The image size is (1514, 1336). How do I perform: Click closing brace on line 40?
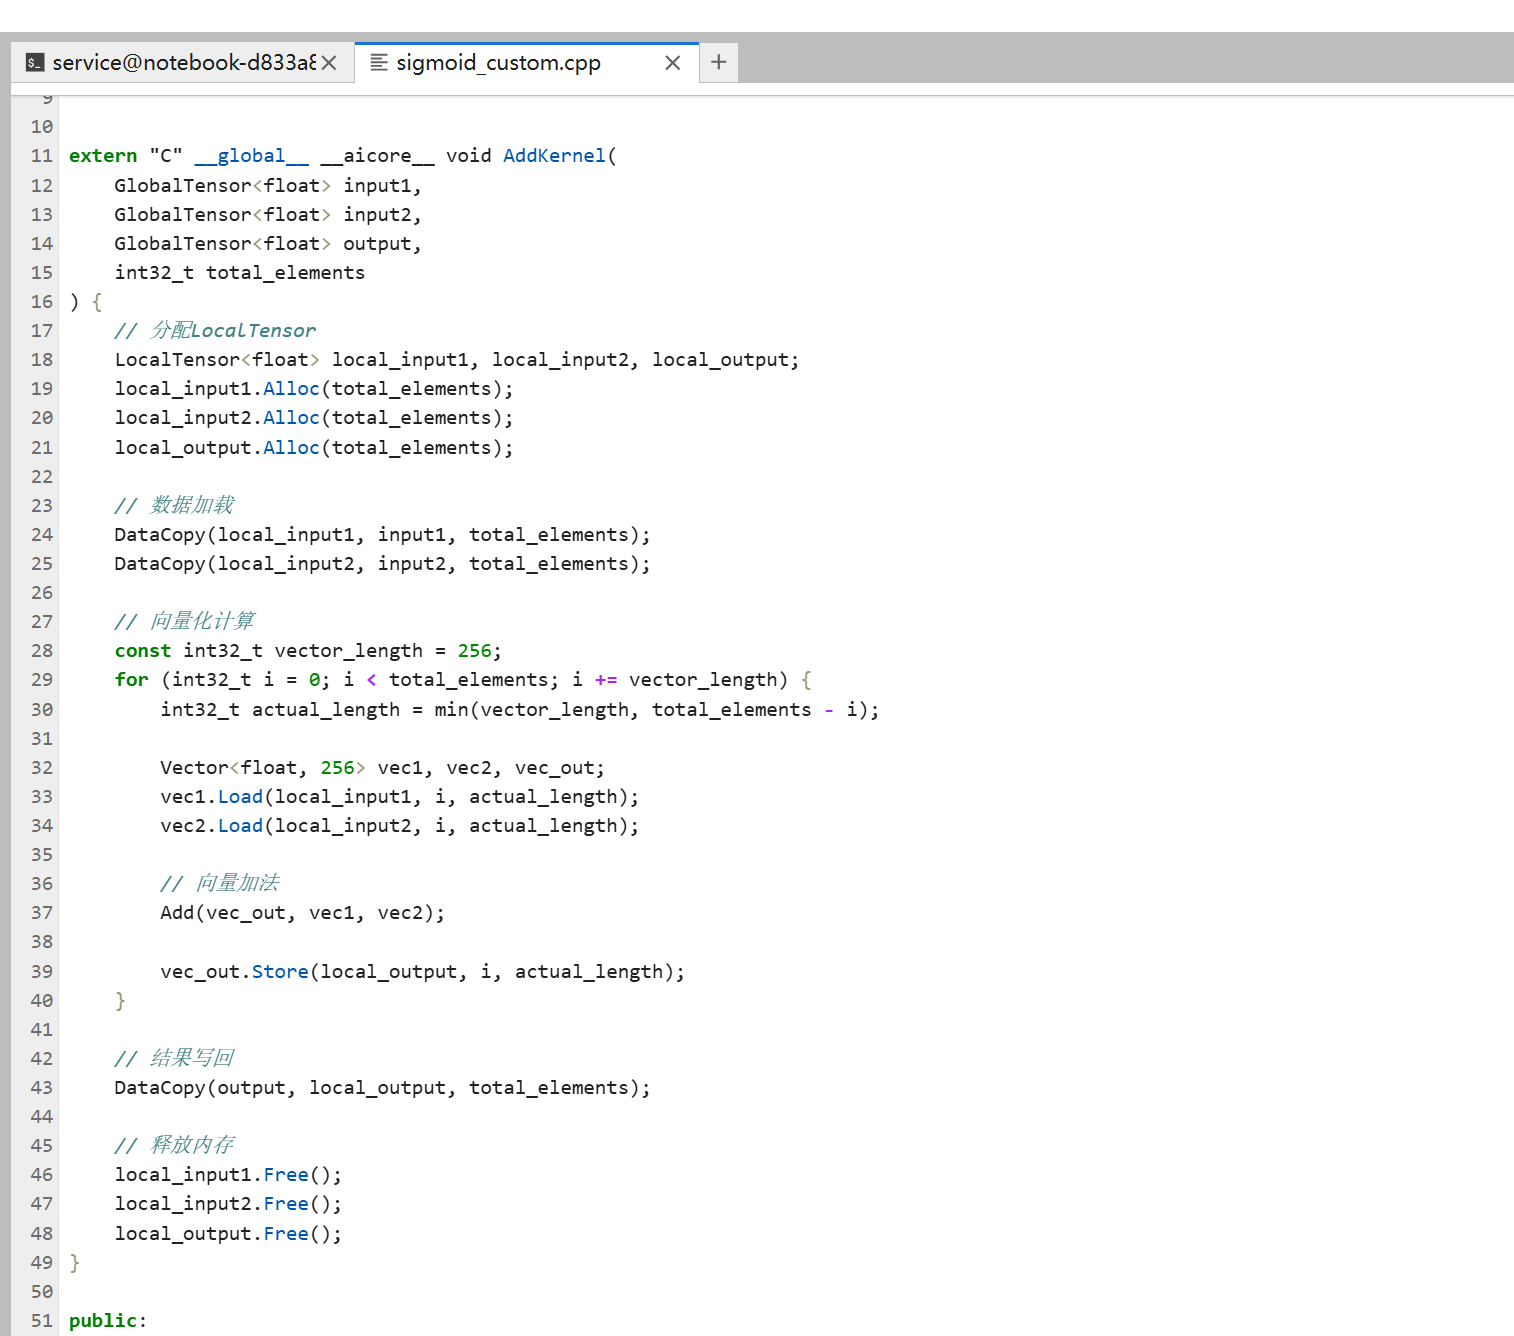pos(120,1001)
